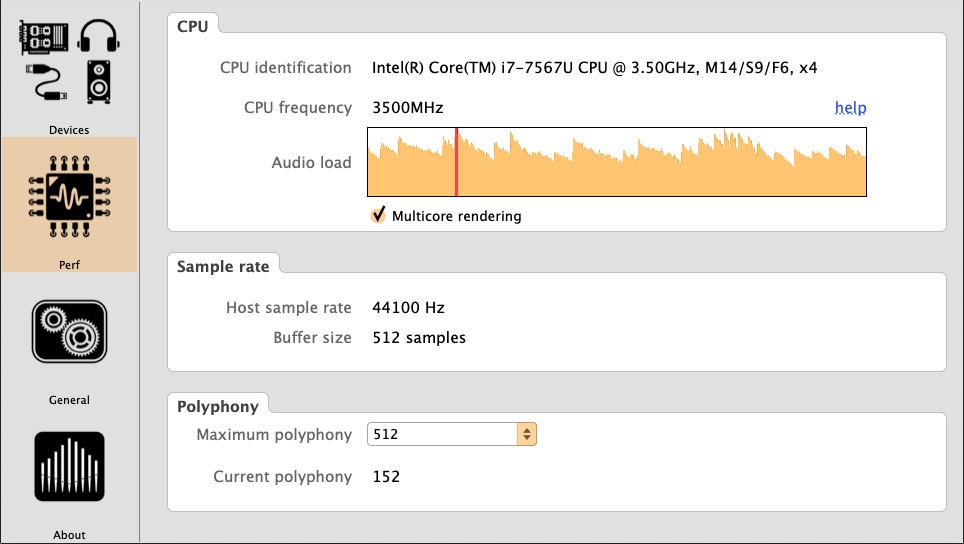Click the Sample rate section heading

coord(223,267)
